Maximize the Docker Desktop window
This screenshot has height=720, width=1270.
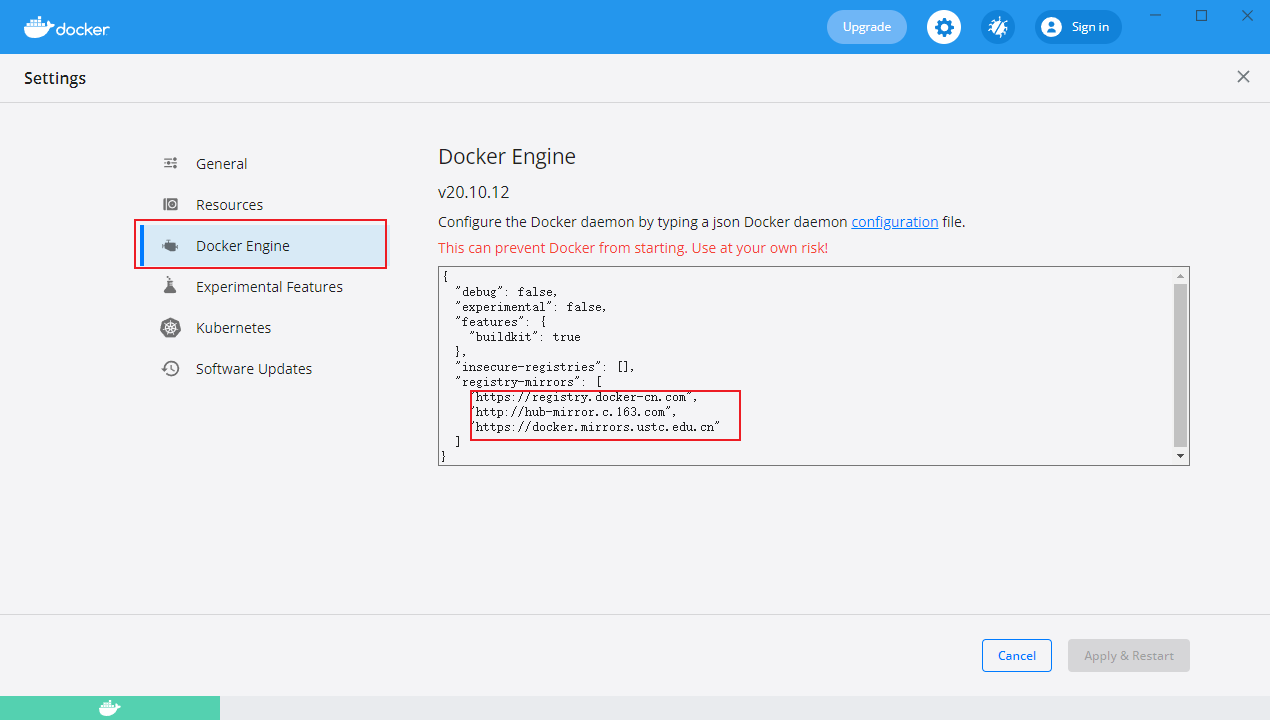click(x=1202, y=15)
